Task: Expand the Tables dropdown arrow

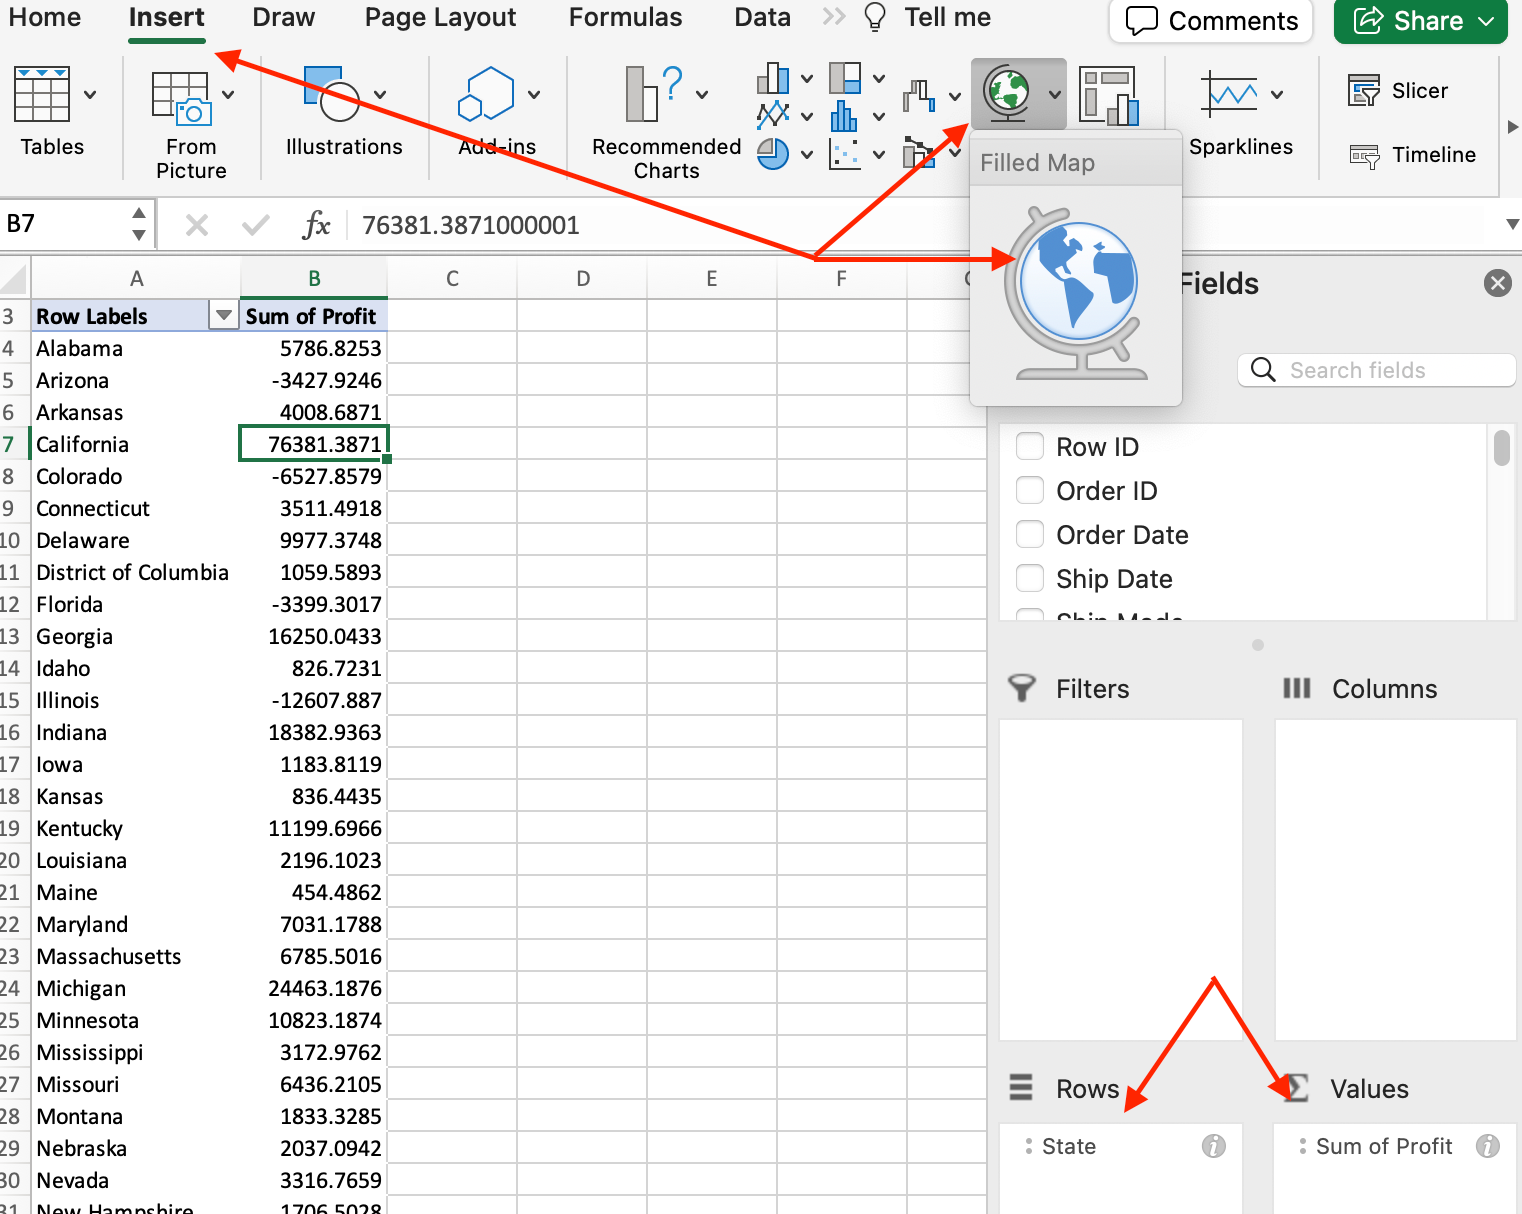Action: (x=90, y=95)
